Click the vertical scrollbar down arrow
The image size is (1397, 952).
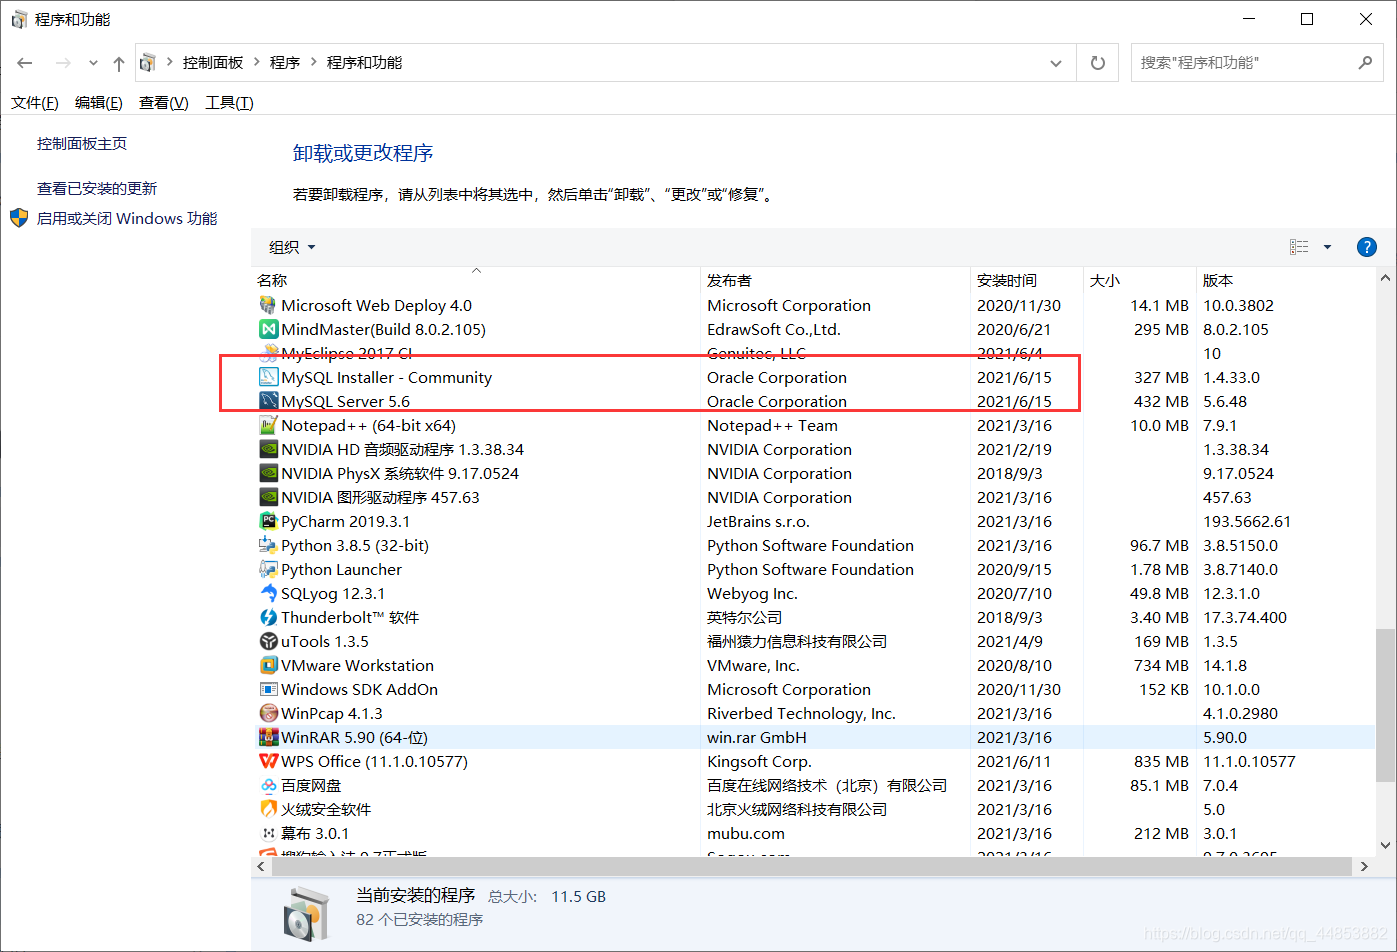point(1385,845)
